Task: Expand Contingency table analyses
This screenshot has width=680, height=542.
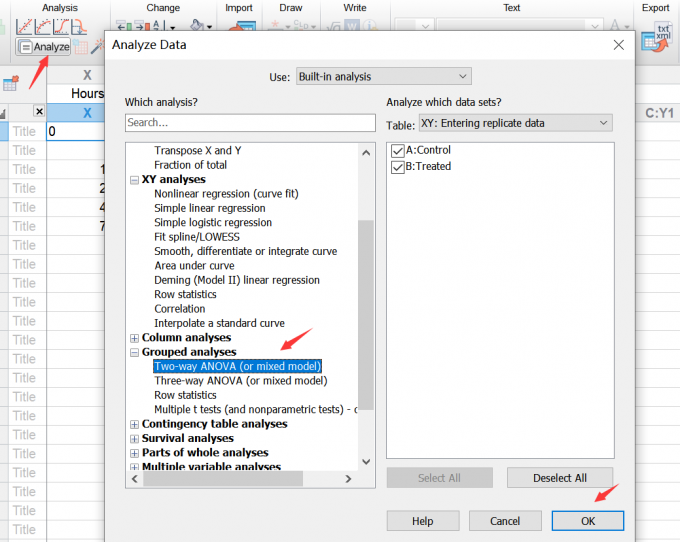Action: click(134, 424)
